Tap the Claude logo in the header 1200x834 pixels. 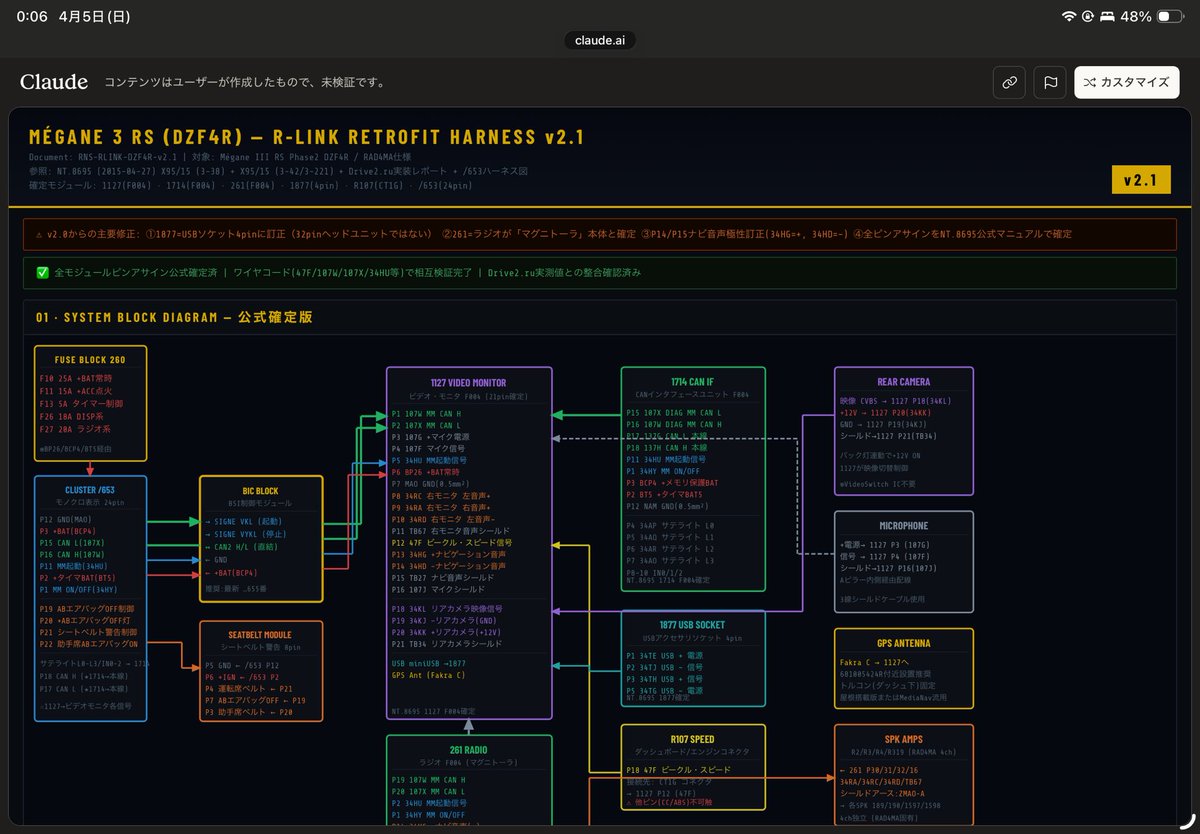pos(54,82)
